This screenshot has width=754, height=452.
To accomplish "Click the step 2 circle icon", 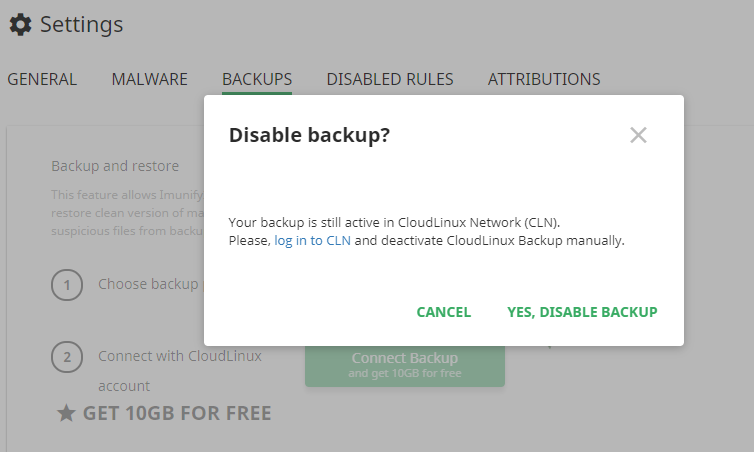I will click(67, 357).
